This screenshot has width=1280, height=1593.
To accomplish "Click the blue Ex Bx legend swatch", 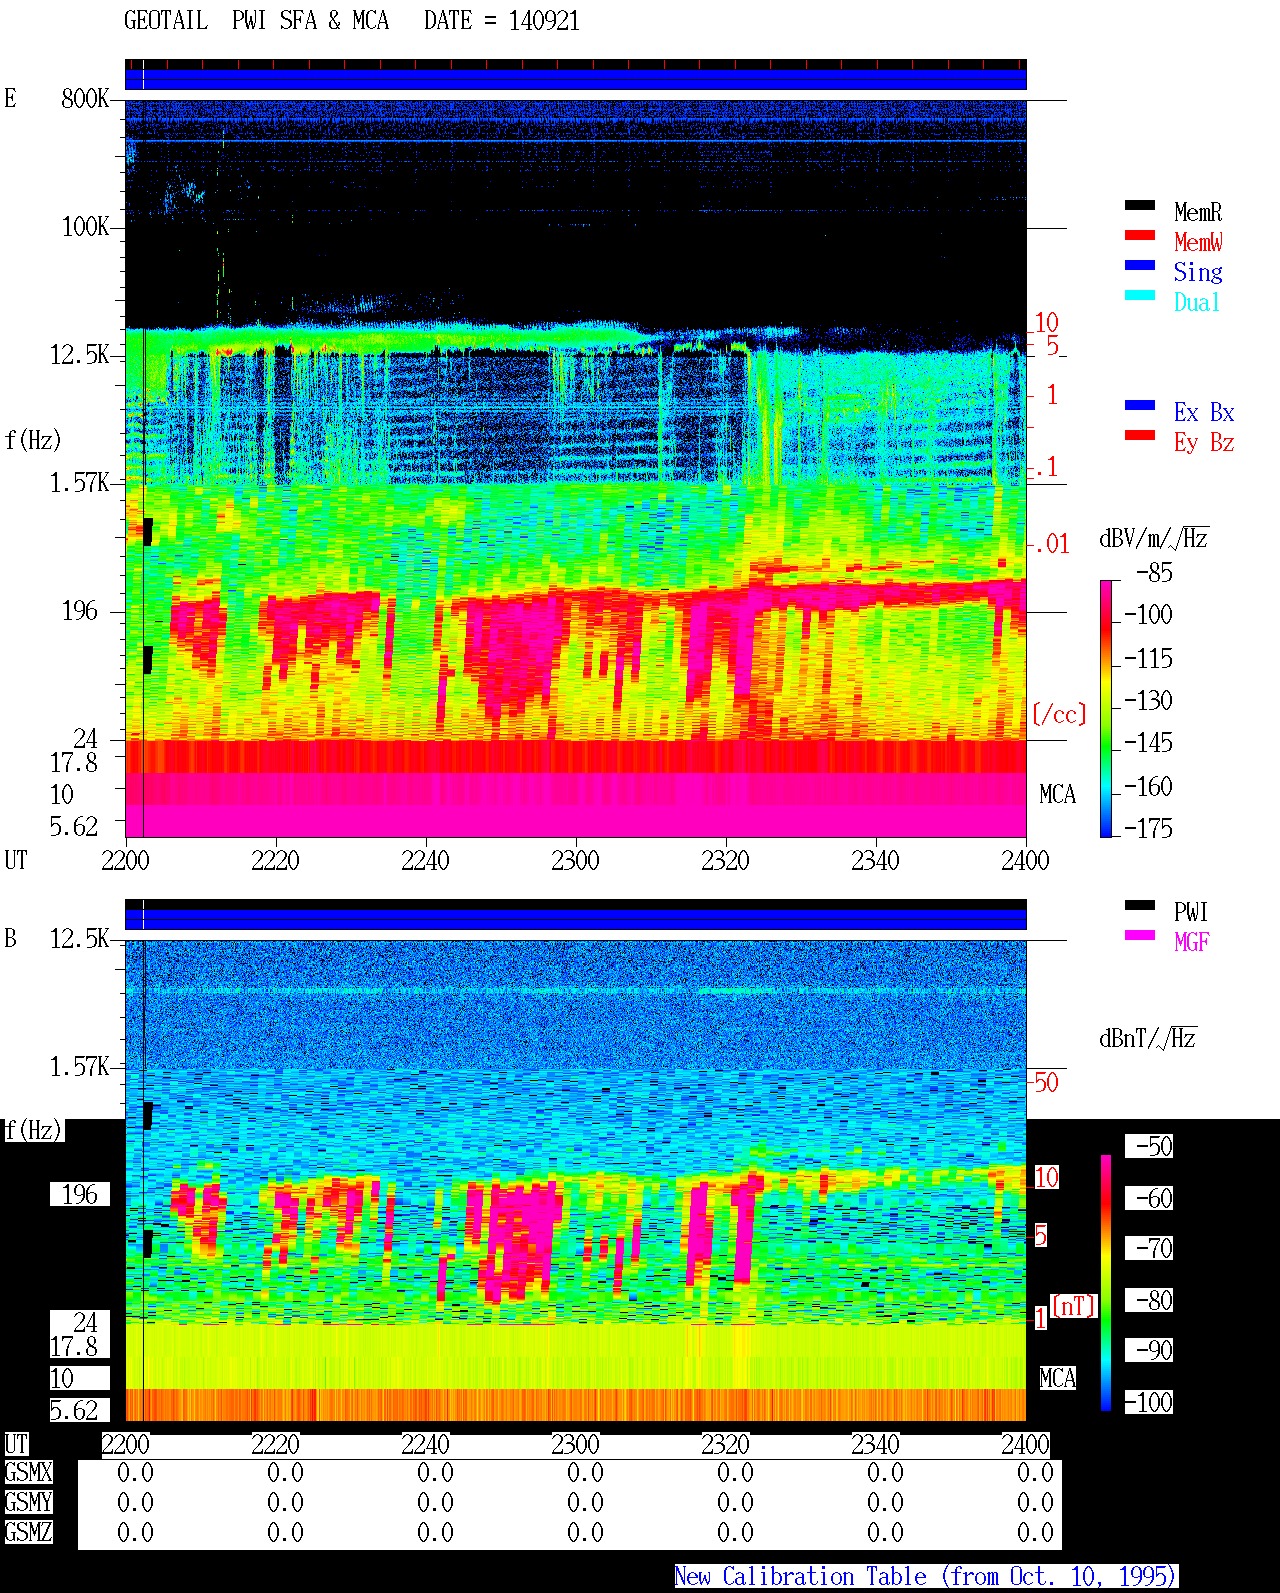I will [1140, 405].
